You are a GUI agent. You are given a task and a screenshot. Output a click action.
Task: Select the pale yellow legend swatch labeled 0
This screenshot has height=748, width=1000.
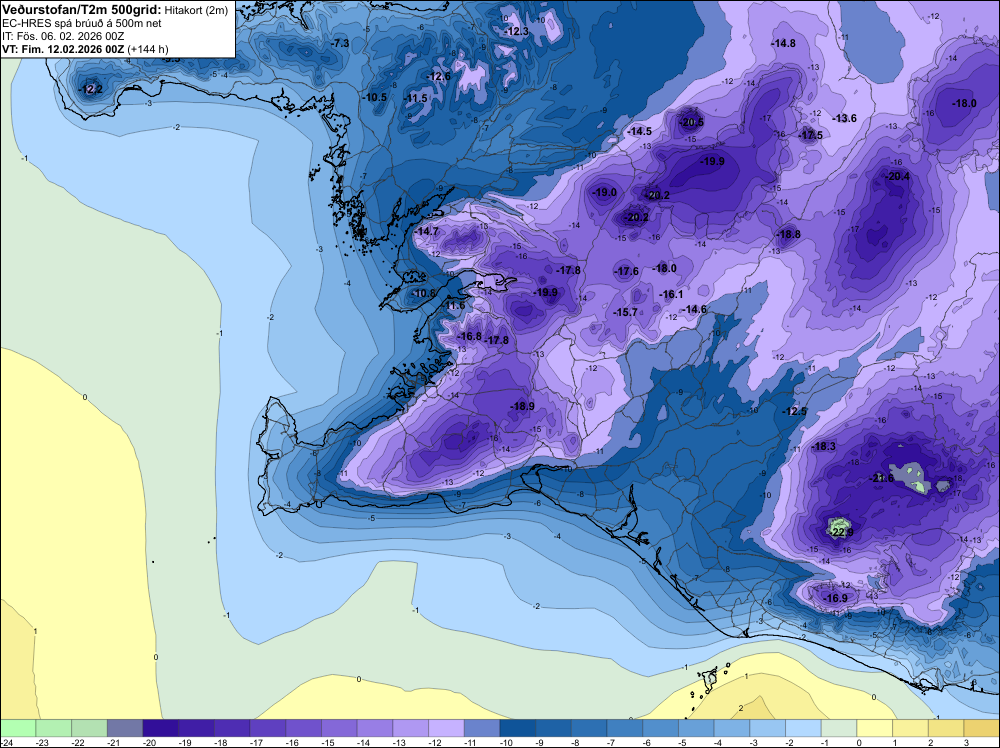(x=875, y=728)
